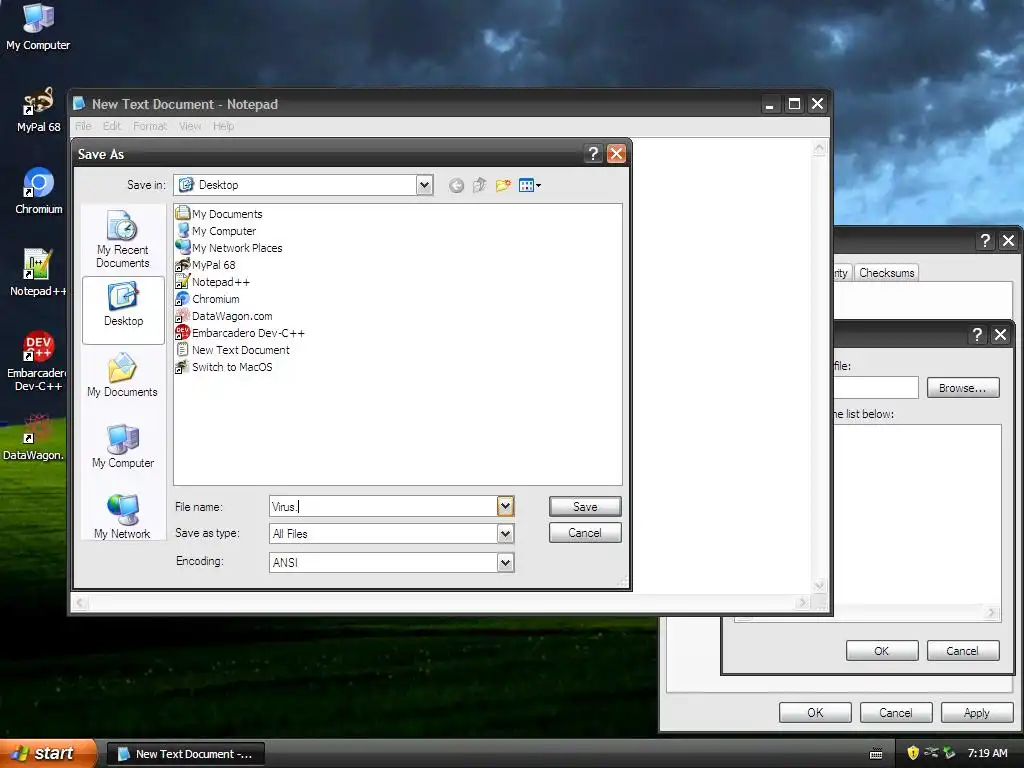Click the Browse... button
Image resolution: width=1024 pixels, height=768 pixels.
[963, 388]
